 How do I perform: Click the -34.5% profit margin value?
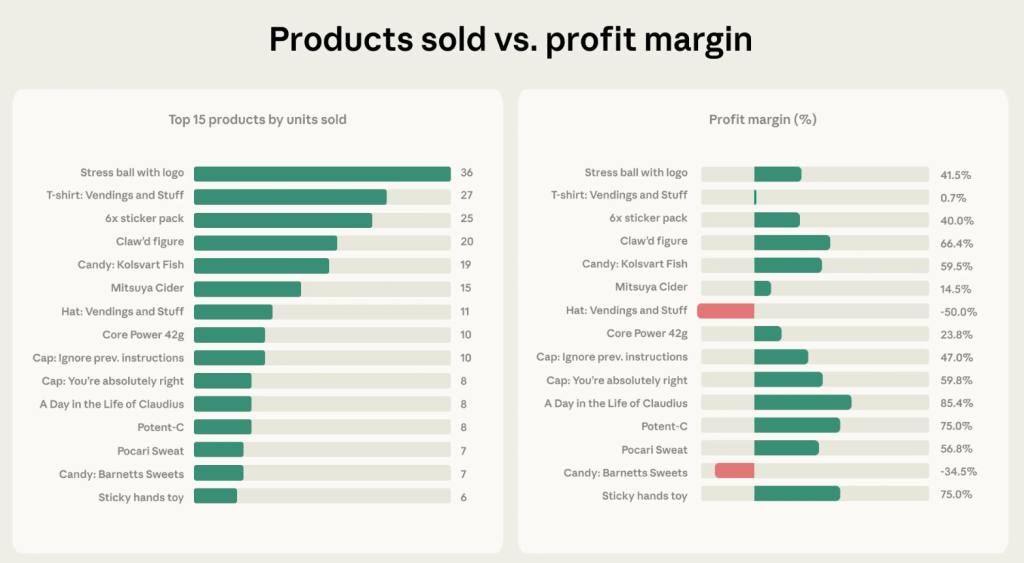pyautogui.click(x=958, y=472)
